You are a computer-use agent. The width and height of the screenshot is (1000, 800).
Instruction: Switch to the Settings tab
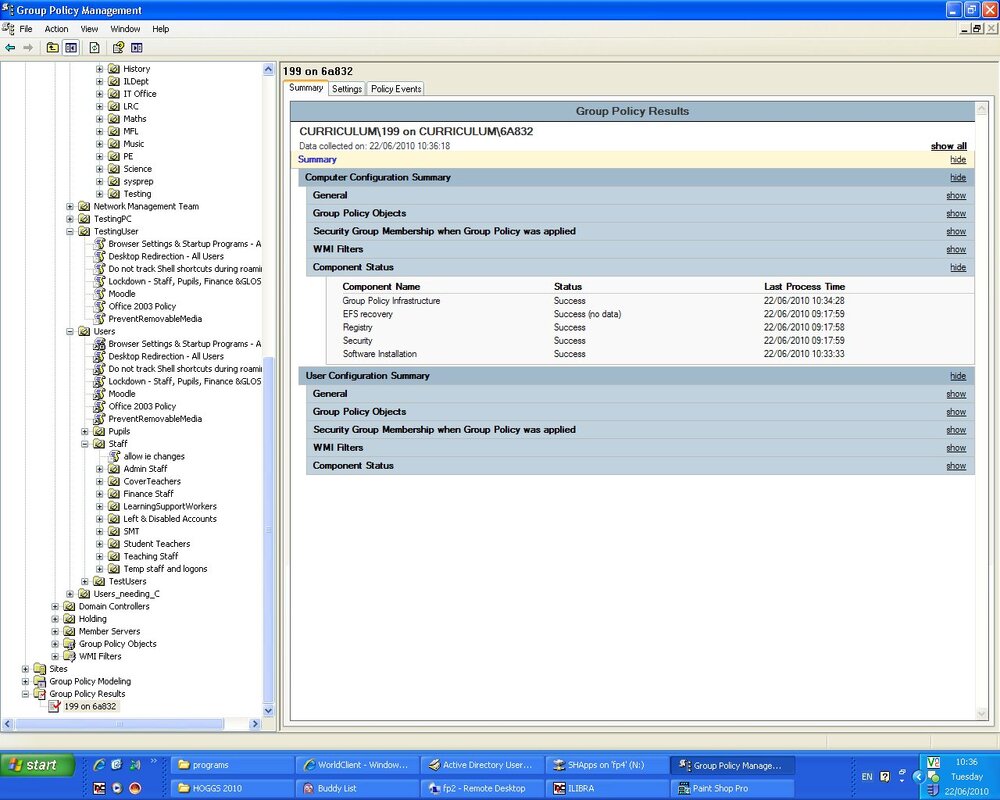(x=347, y=89)
